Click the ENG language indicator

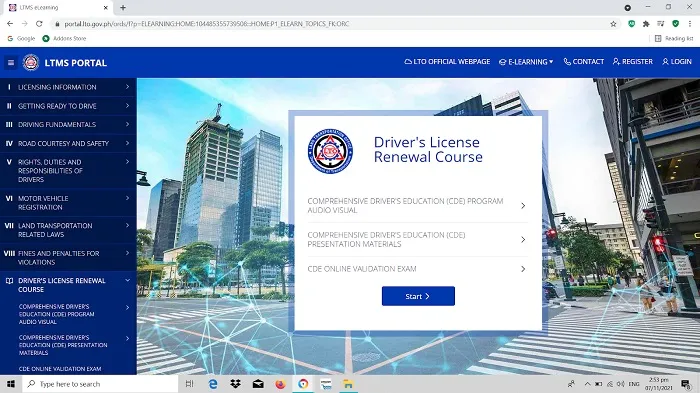pyautogui.click(x=634, y=384)
